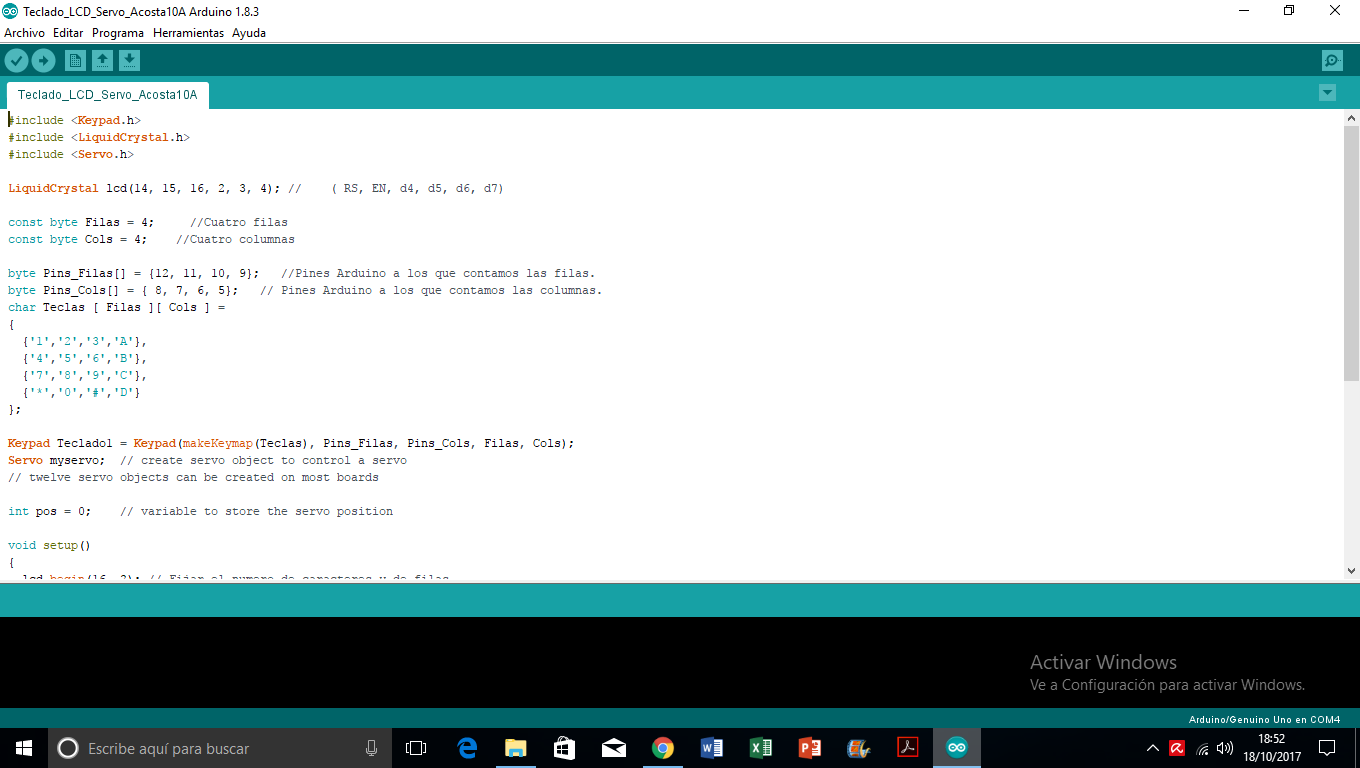Click the 'void setup()' line
The width and height of the screenshot is (1360, 768).
coord(49,545)
